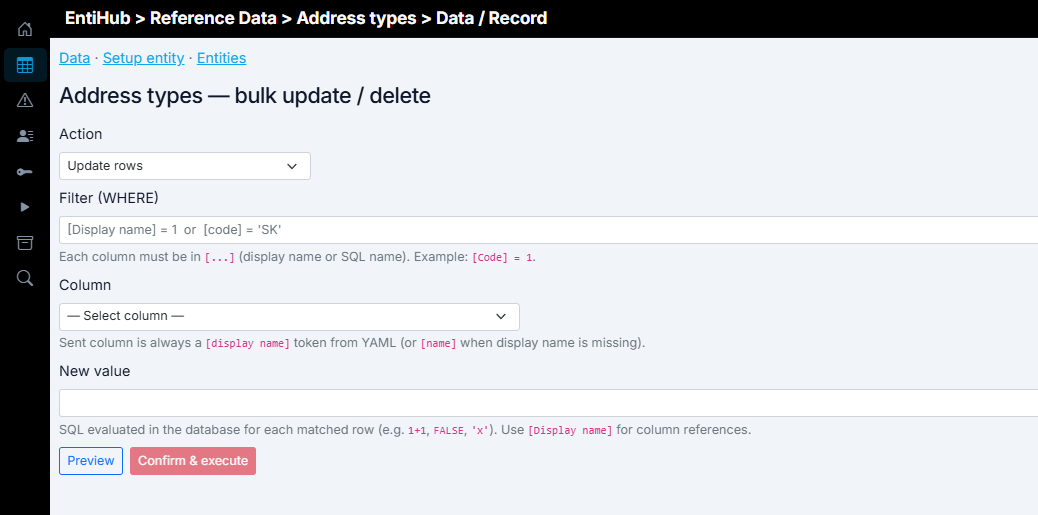Click the magnifier search icon
Viewport: 1038px width, 515px height.
click(24, 278)
